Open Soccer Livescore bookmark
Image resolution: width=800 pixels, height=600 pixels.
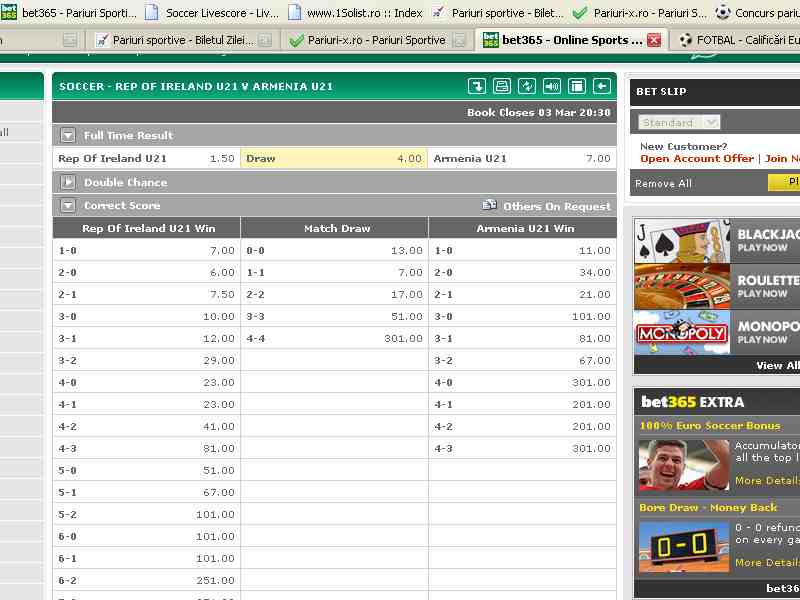click(x=213, y=12)
